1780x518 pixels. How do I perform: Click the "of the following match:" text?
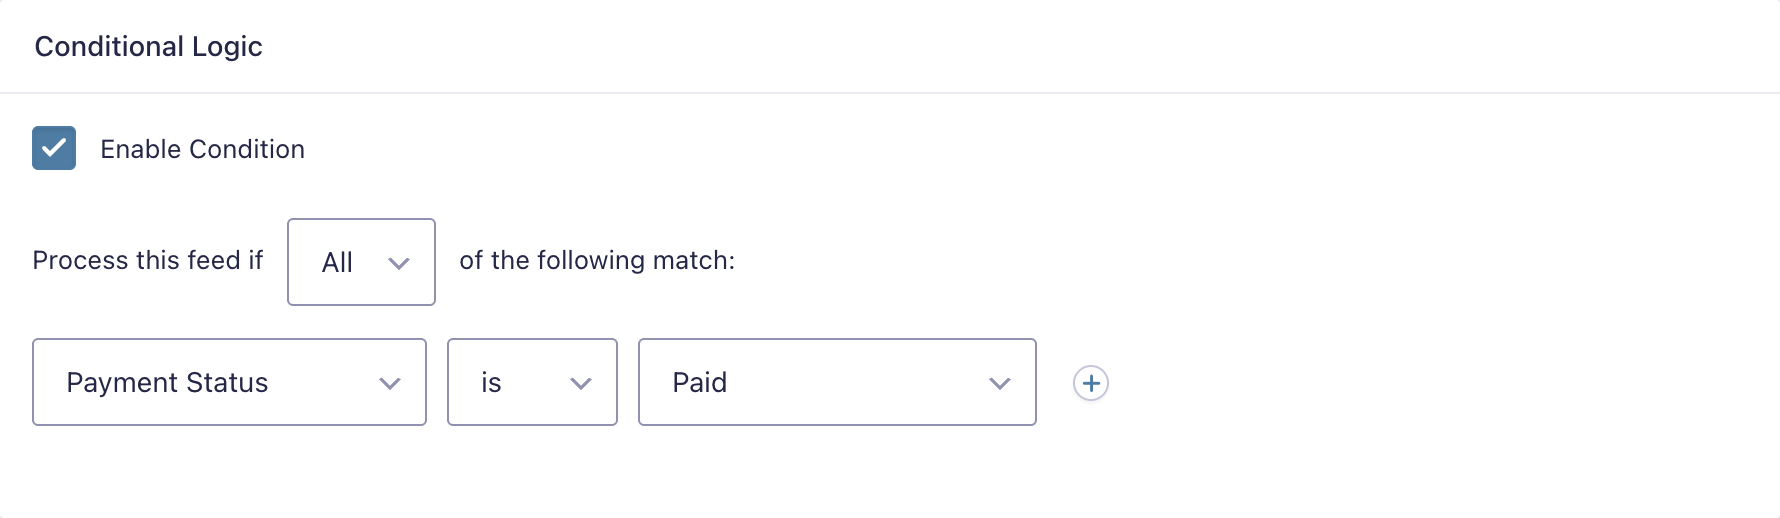click(x=597, y=260)
